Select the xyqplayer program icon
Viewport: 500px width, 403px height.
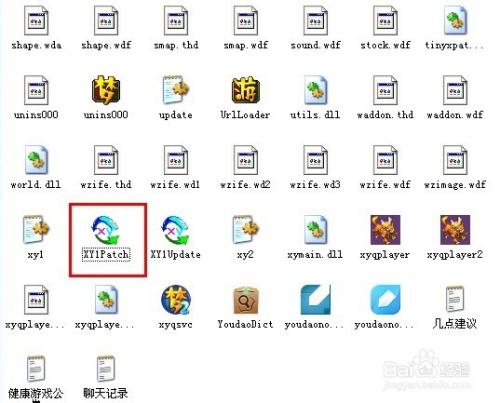tap(385, 230)
